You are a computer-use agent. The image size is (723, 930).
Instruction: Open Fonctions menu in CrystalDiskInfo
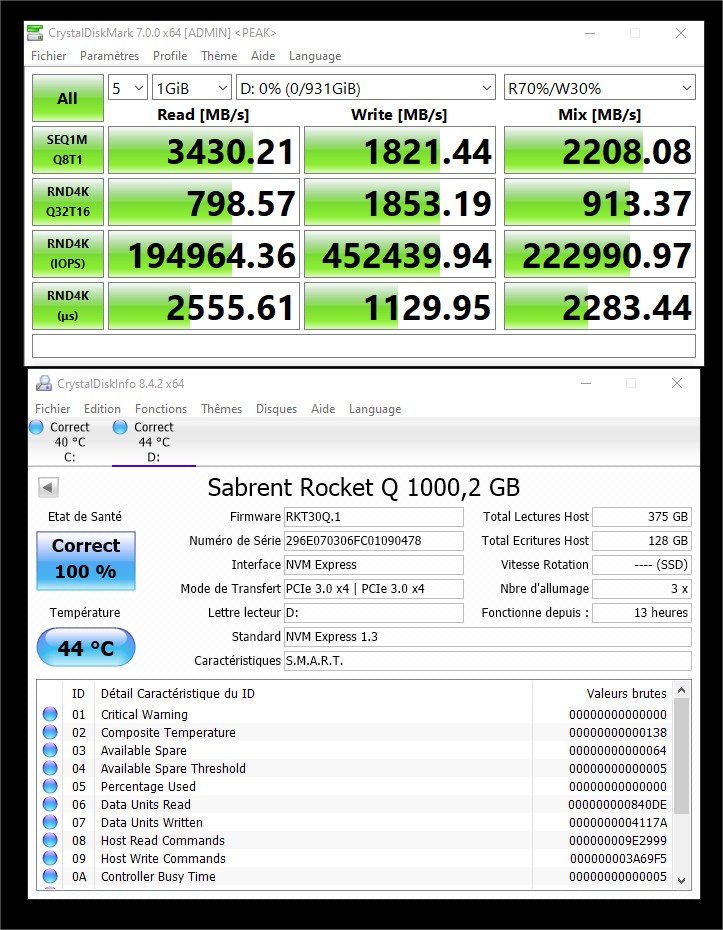point(161,409)
